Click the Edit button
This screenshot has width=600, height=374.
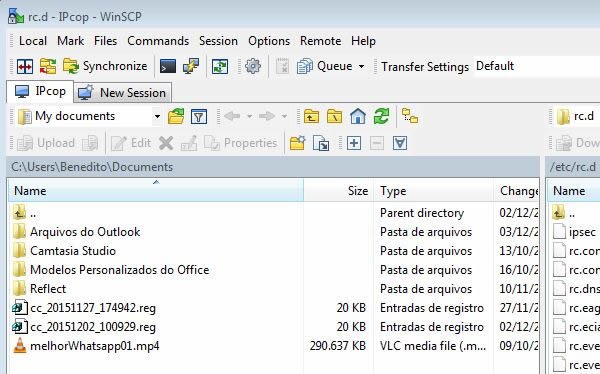point(131,143)
